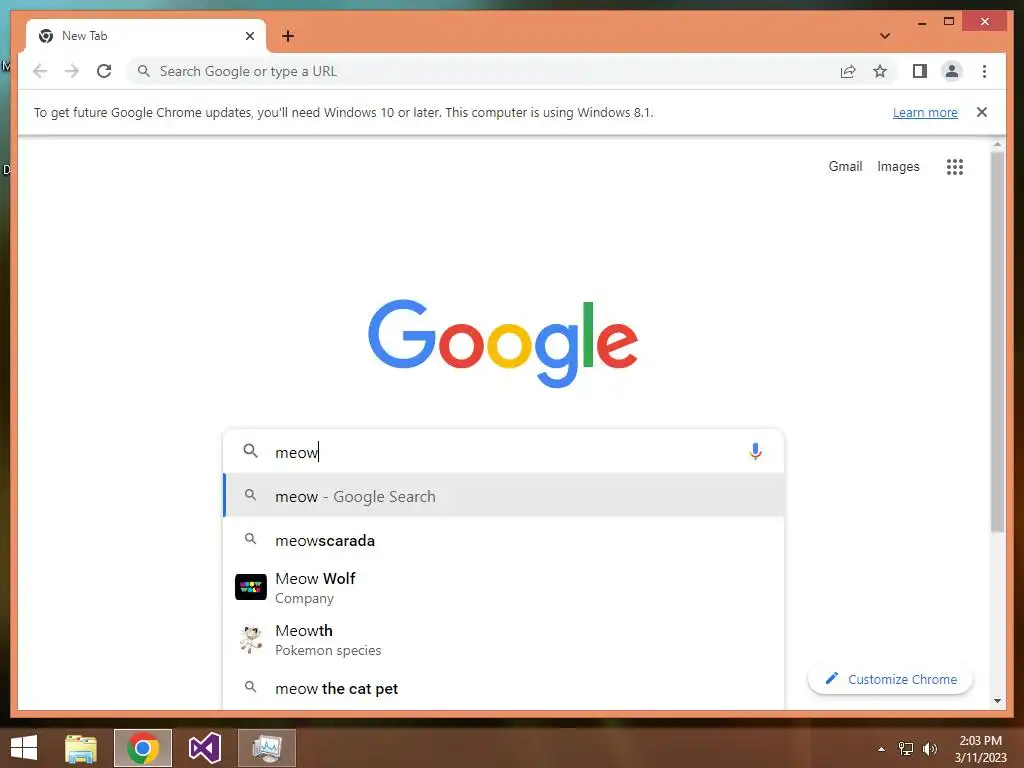Choose the Meow Wolf Company suggestion
Screen dimensions: 1024x768
pos(504,588)
